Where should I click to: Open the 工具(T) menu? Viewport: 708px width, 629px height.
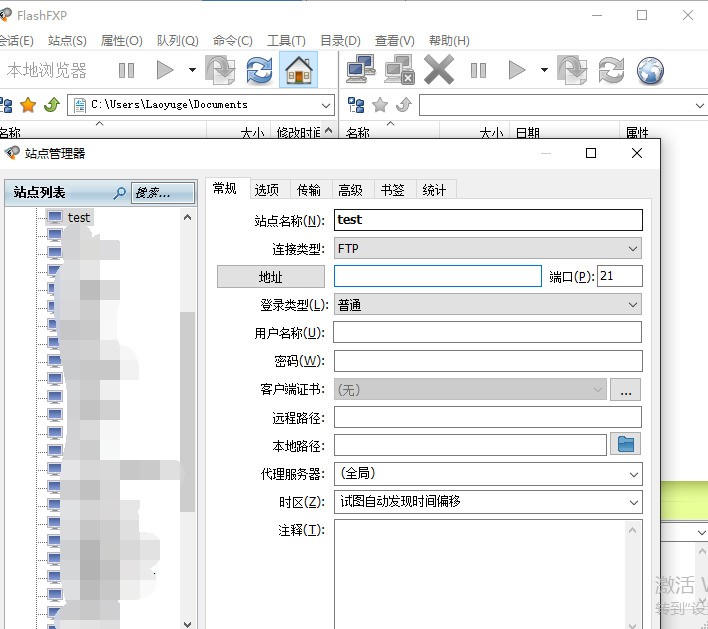(x=285, y=41)
